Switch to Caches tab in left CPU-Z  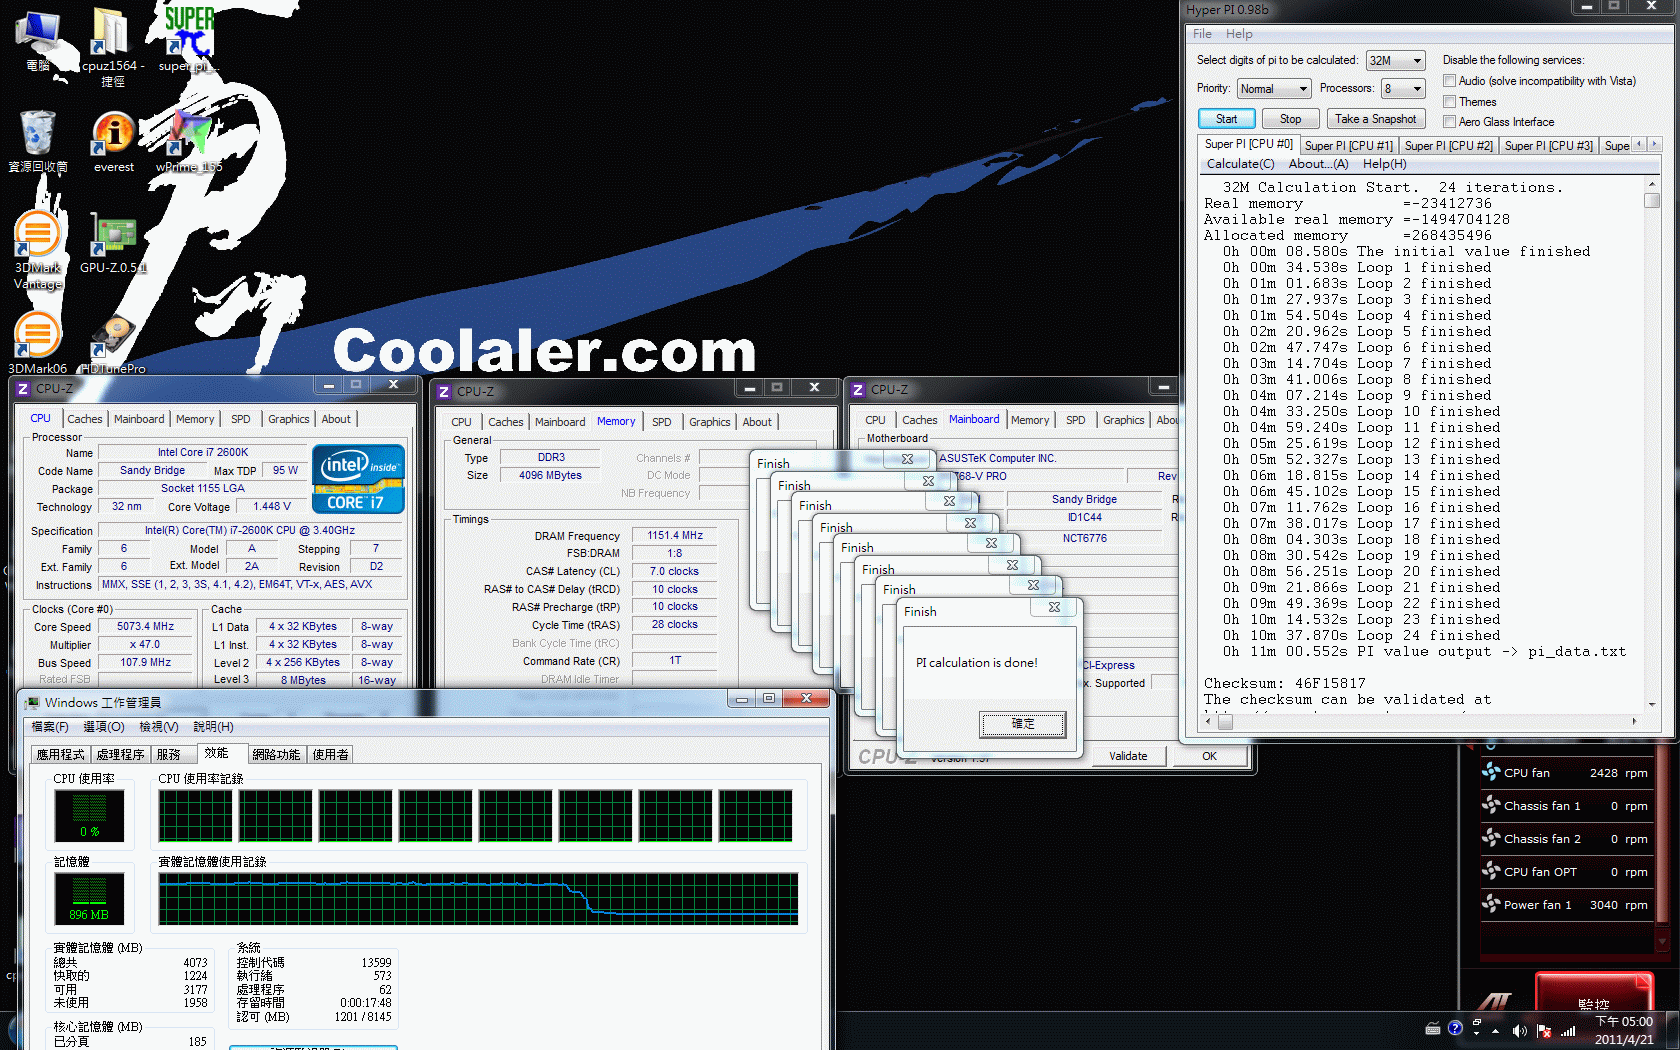(85, 419)
